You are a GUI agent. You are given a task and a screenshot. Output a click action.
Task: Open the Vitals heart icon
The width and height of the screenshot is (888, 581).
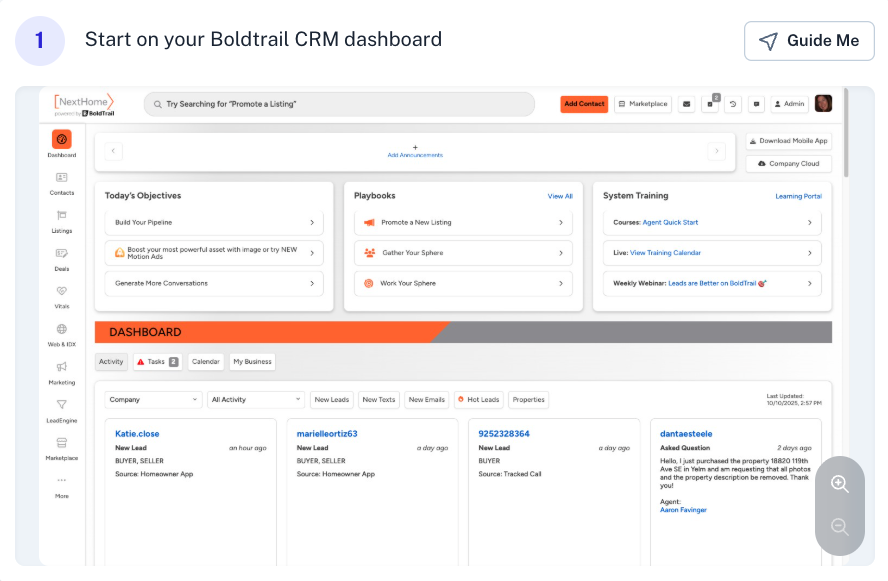pos(62,292)
